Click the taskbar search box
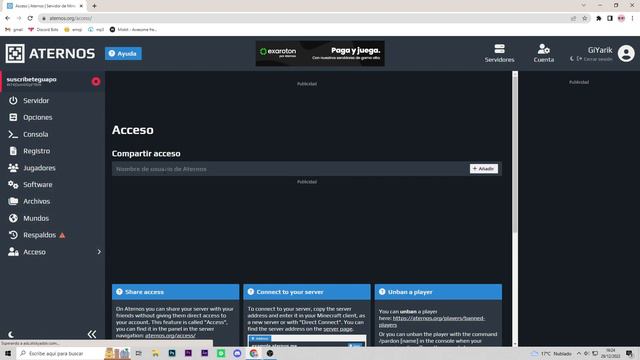The height and width of the screenshot is (360, 640). pyautogui.click(x=60, y=353)
